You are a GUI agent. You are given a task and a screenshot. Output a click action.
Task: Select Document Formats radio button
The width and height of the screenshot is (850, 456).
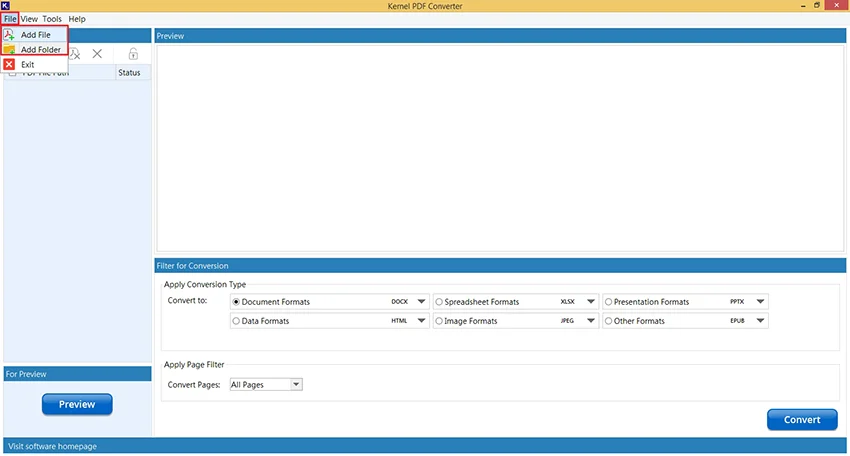236,301
